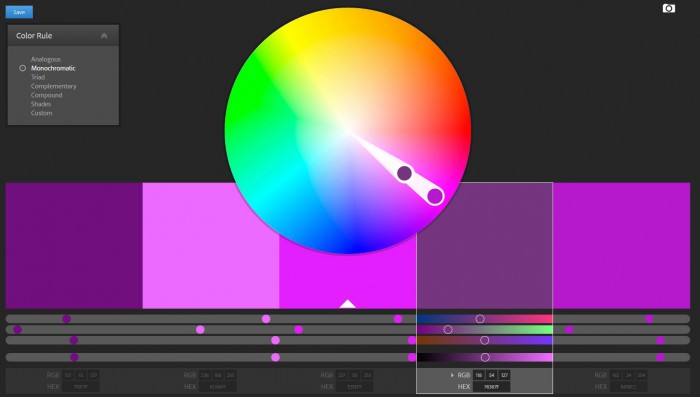Viewport: 700px width, 397px height.
Task: Select the Analogous color rule
Action: 46,59
